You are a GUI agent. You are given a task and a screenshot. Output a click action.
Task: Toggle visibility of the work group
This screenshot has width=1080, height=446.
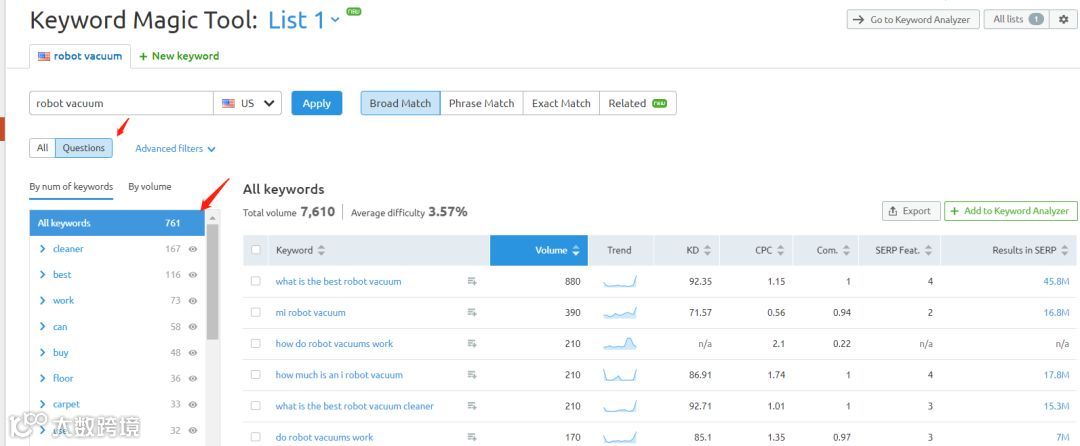(193, 301)
